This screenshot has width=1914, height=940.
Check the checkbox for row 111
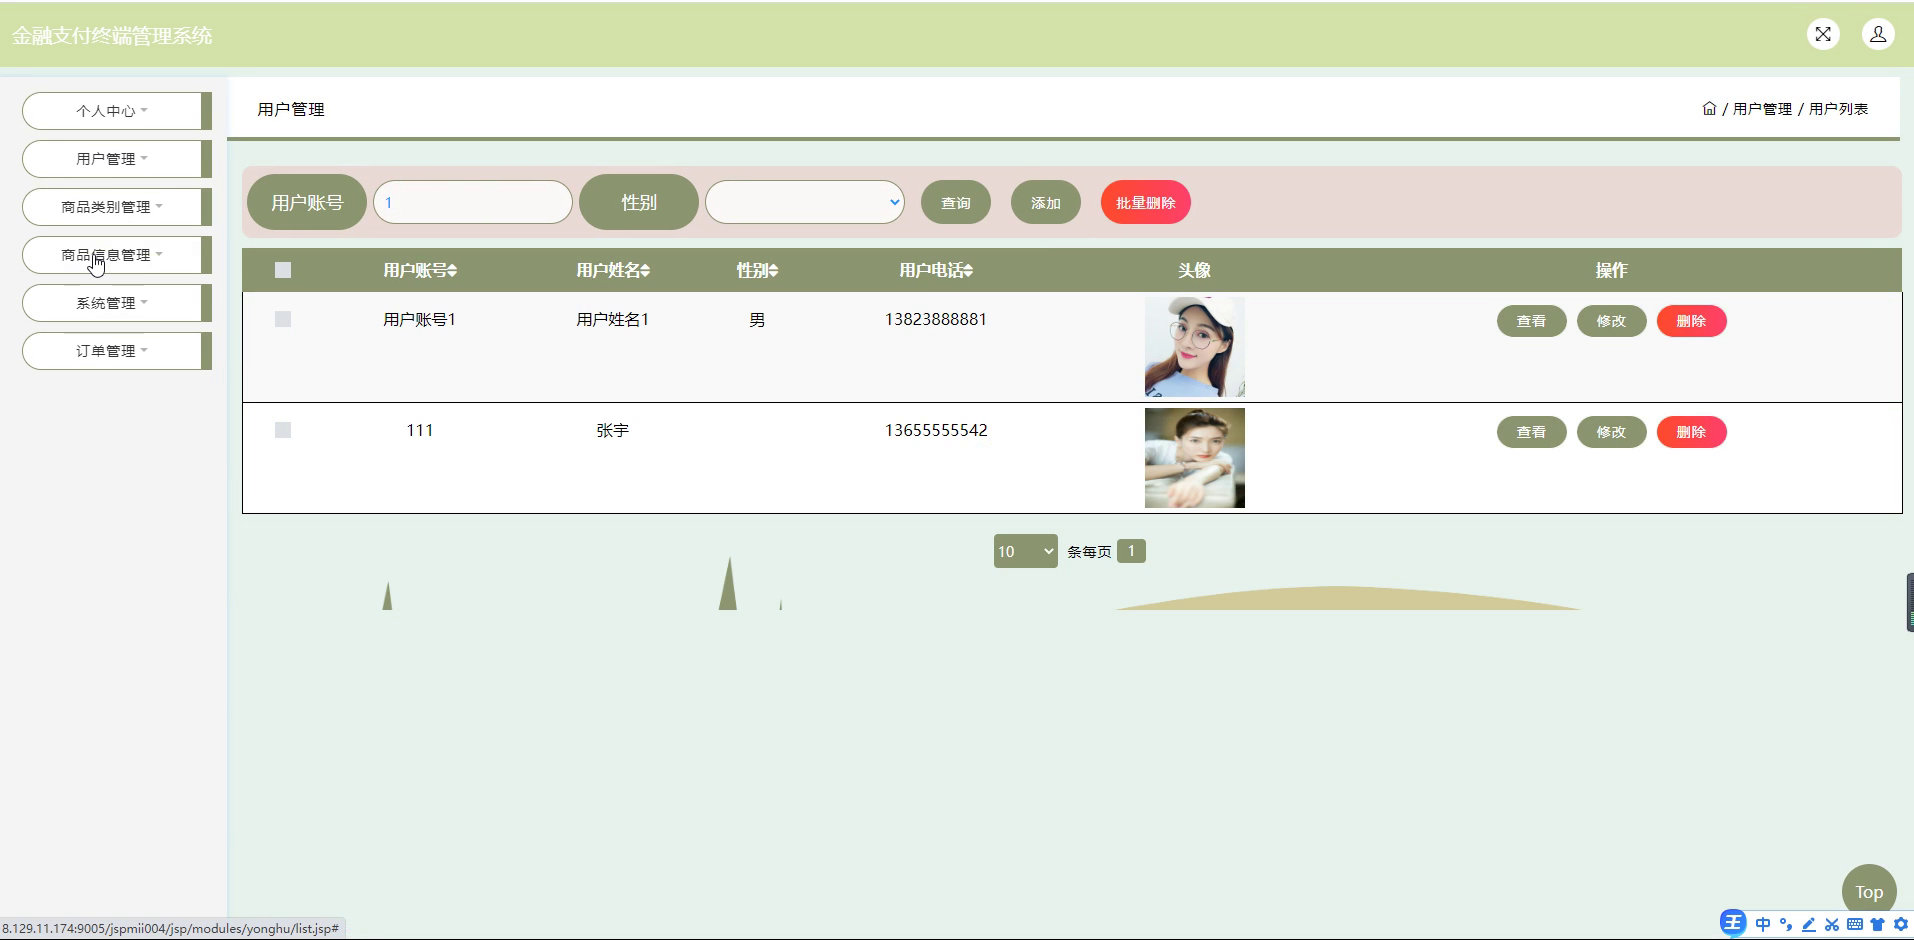[283, 430]
